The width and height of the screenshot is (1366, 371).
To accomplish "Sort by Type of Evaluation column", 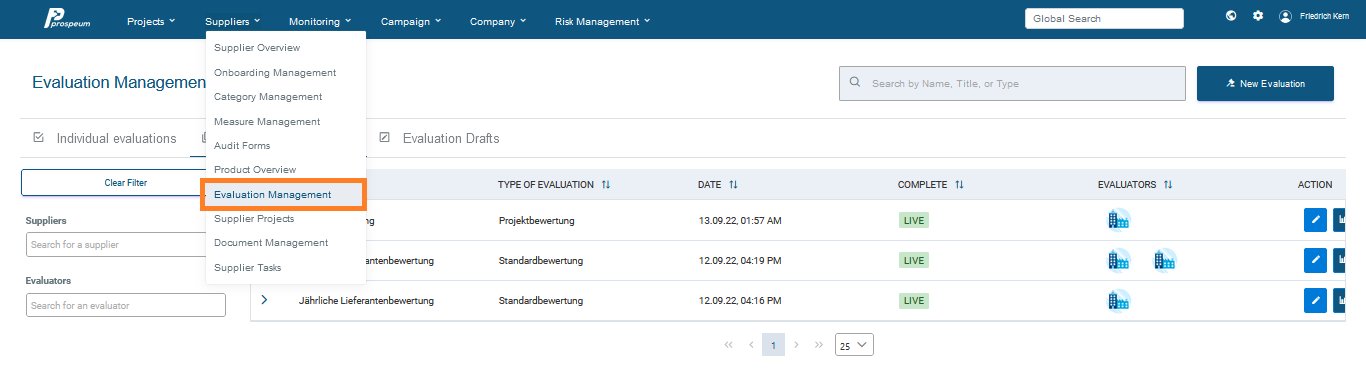I will (x=606, y=185).
